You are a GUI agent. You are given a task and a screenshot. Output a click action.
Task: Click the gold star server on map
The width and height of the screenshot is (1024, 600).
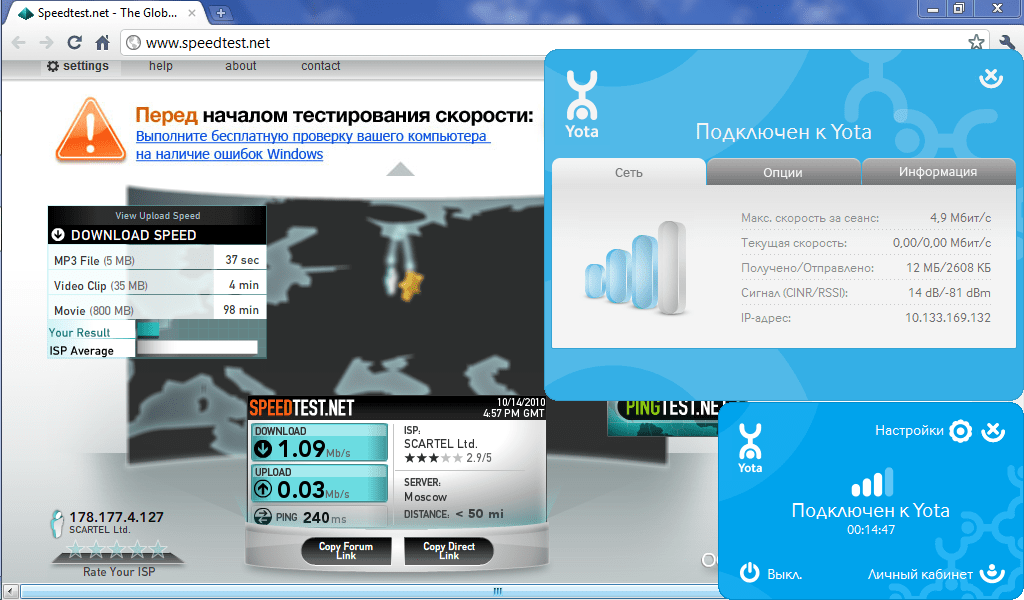[411, 286]
